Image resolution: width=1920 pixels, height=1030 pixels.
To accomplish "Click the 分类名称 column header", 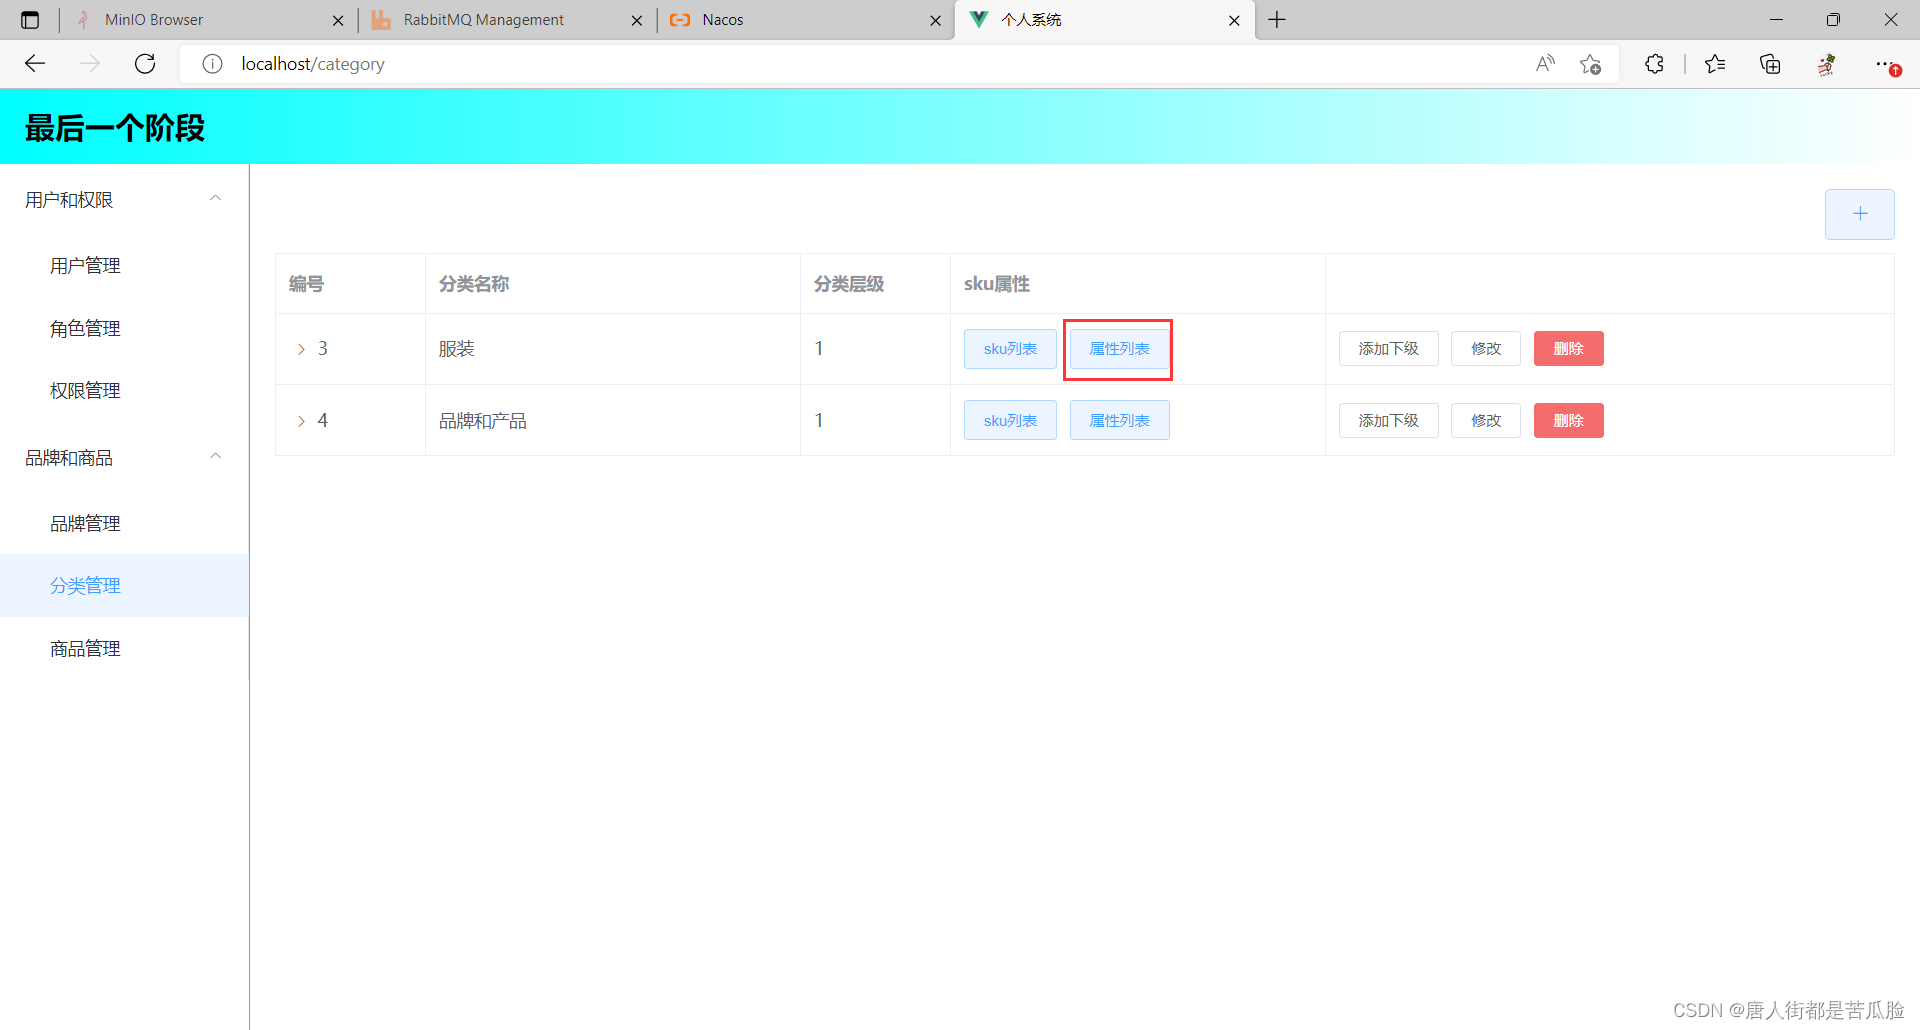I will [x=612, y=284].
